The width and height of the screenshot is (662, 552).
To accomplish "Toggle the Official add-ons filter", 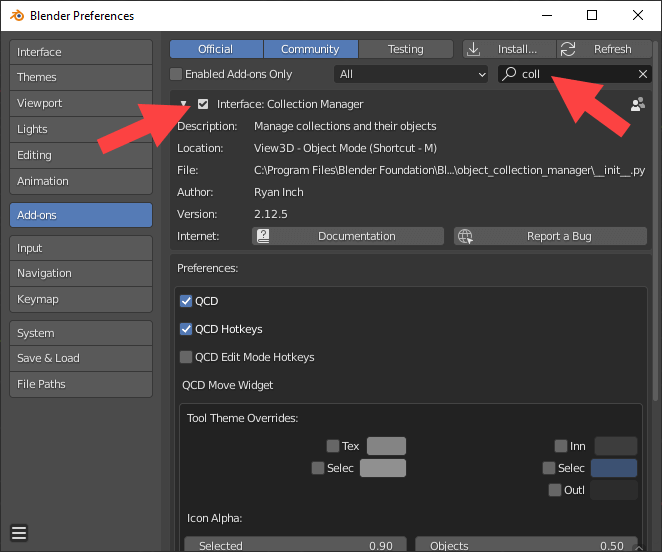I will coord(216,49).
